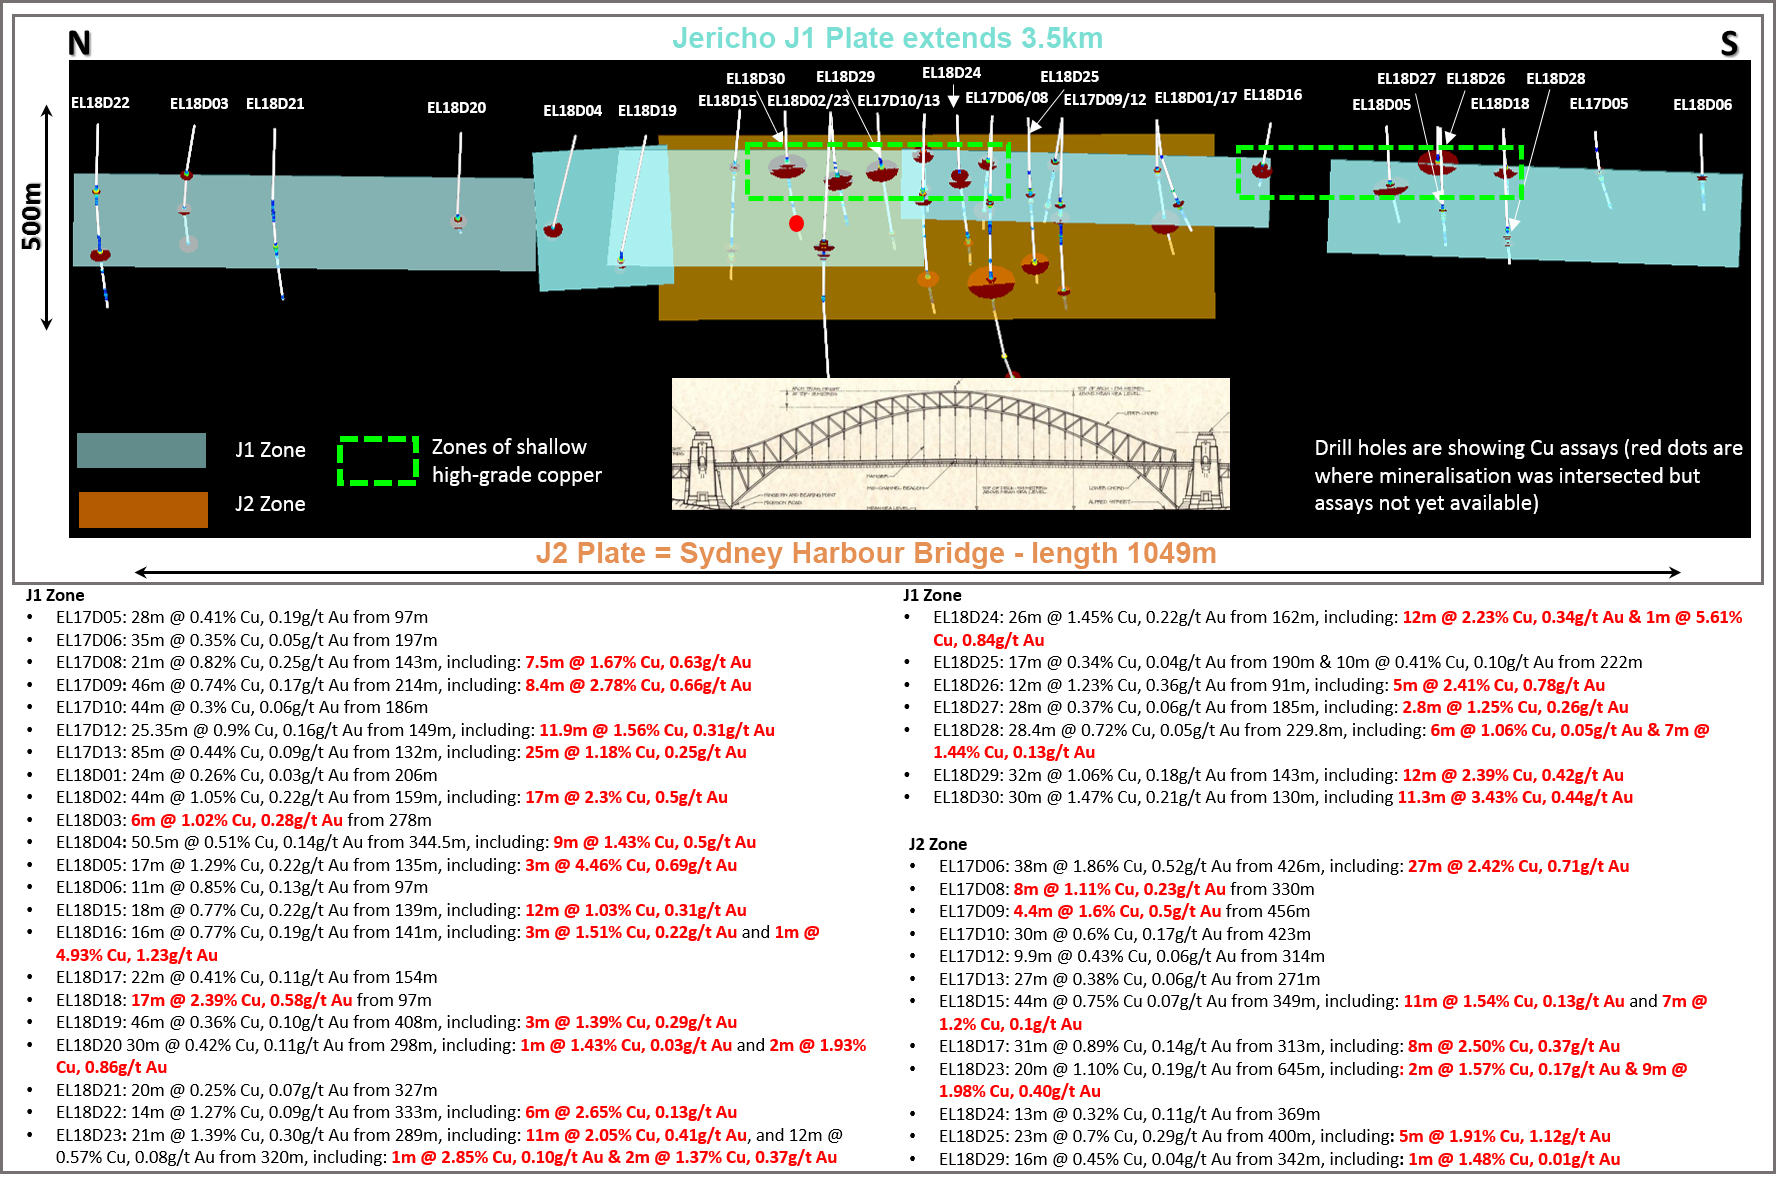Click the right-column 'J1 Zone' list heading
This screenshot has height=1204, width=1776.
tap(932, 595)
